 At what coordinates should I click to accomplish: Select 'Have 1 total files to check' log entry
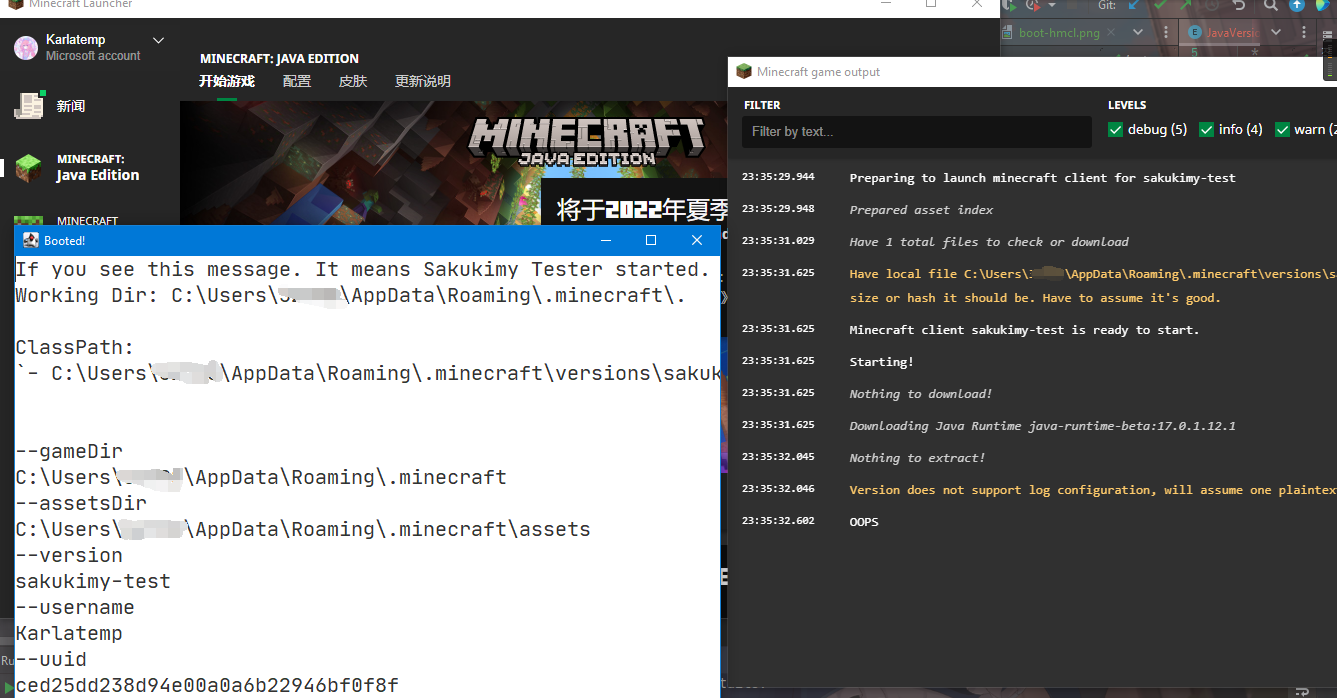pos(989,242)
